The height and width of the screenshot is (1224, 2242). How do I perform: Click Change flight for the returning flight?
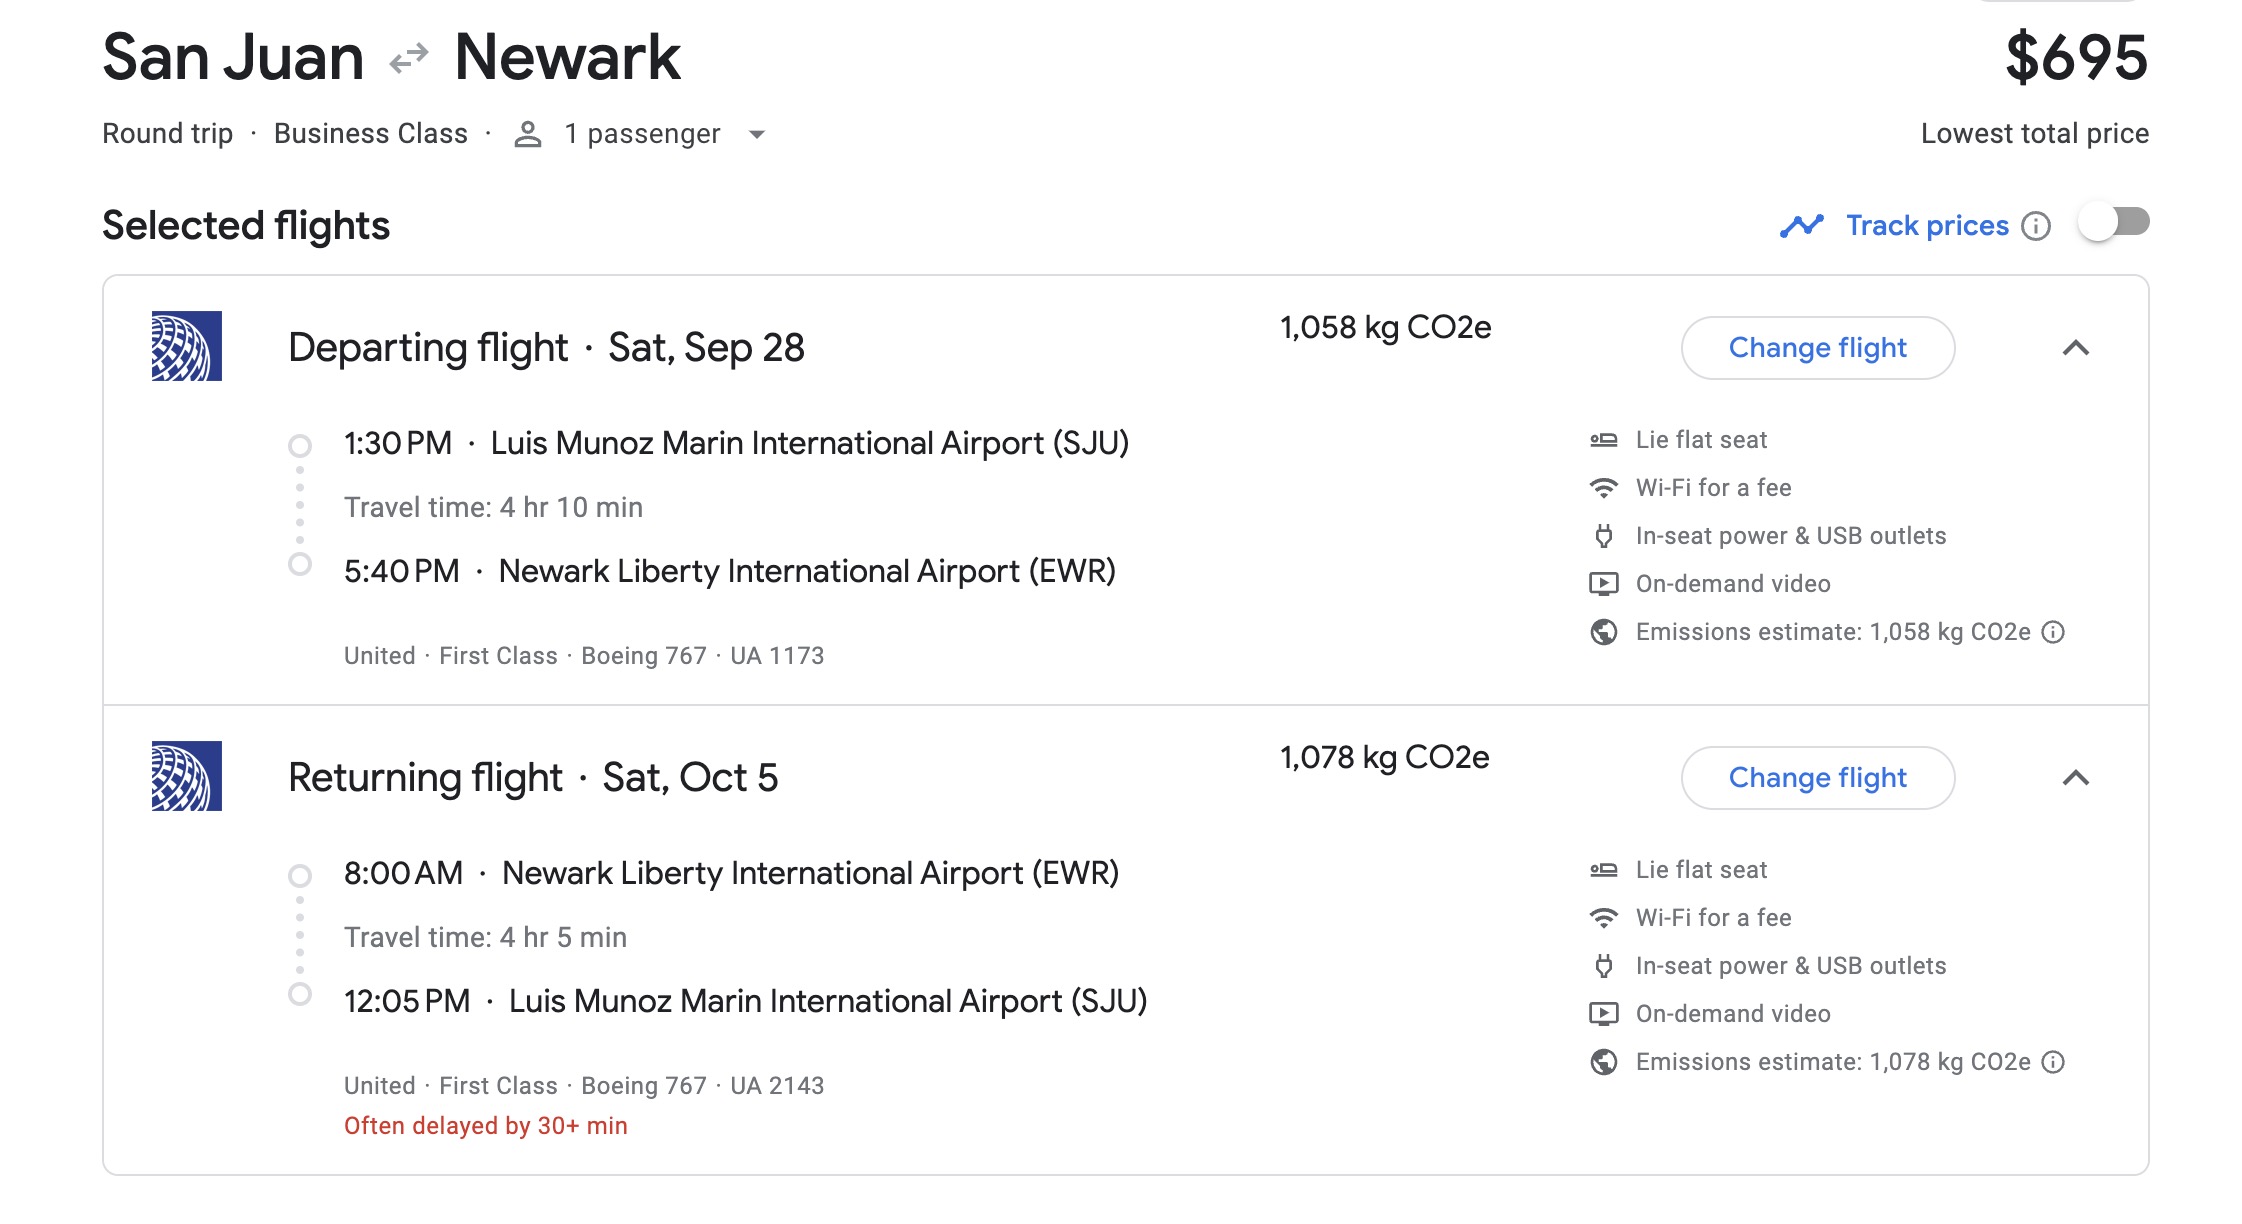click(1817, 778)
